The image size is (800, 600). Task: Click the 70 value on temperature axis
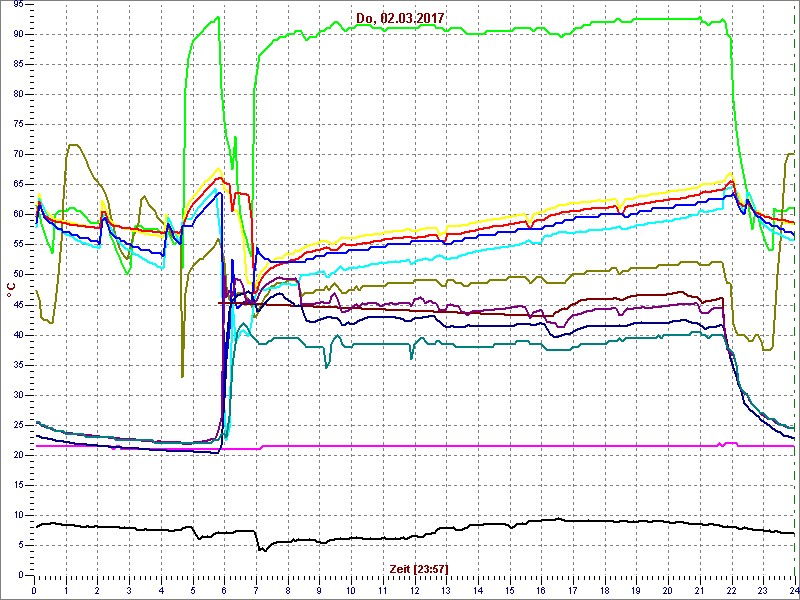pos(17,155)
